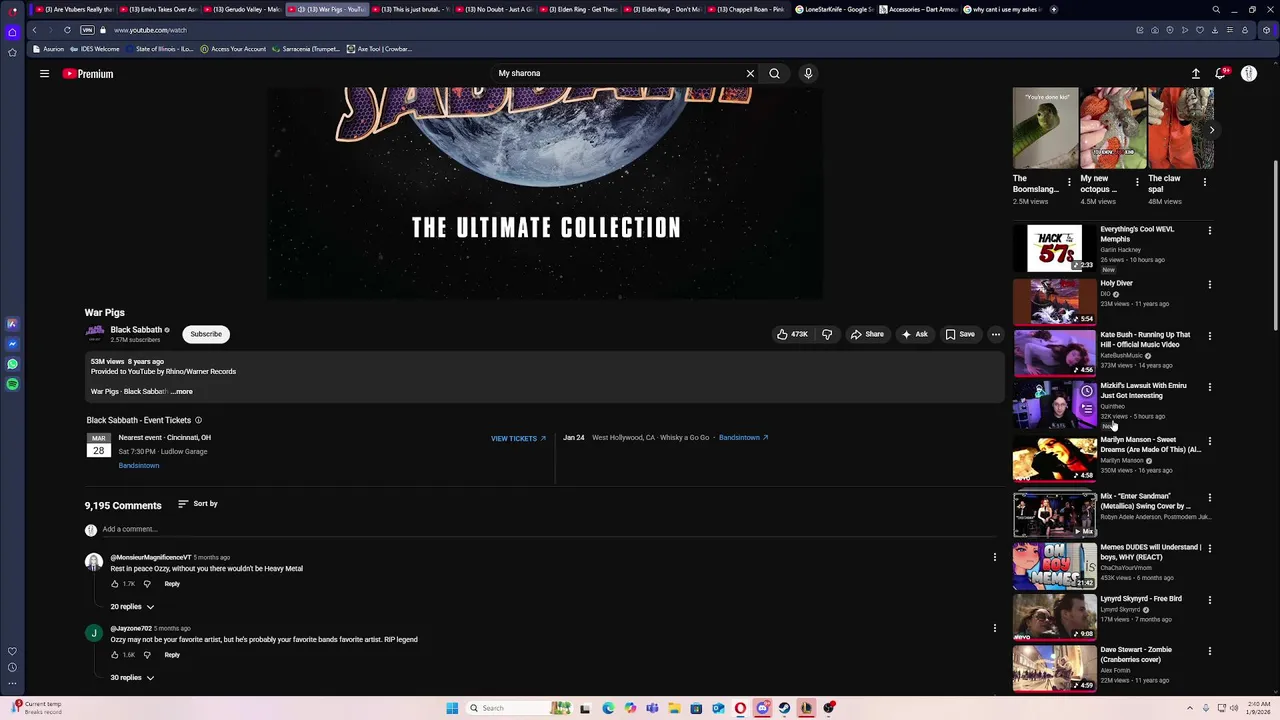Switch to the Emiru Takes Over tab

pyautogui.click(x=161, y=9)
